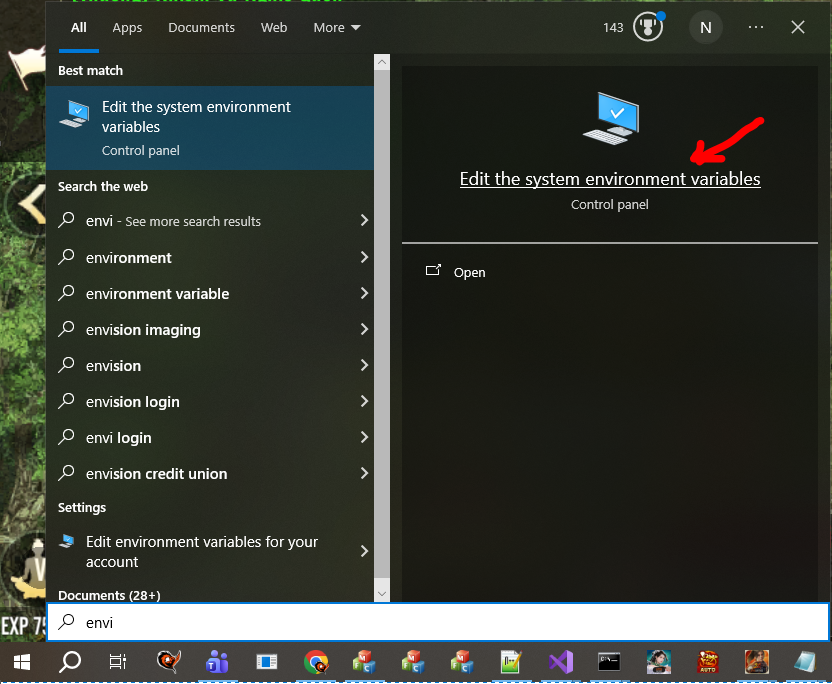Select the Web search tab
Viewport: 832px width, 684px height.
tap(274, 28)
